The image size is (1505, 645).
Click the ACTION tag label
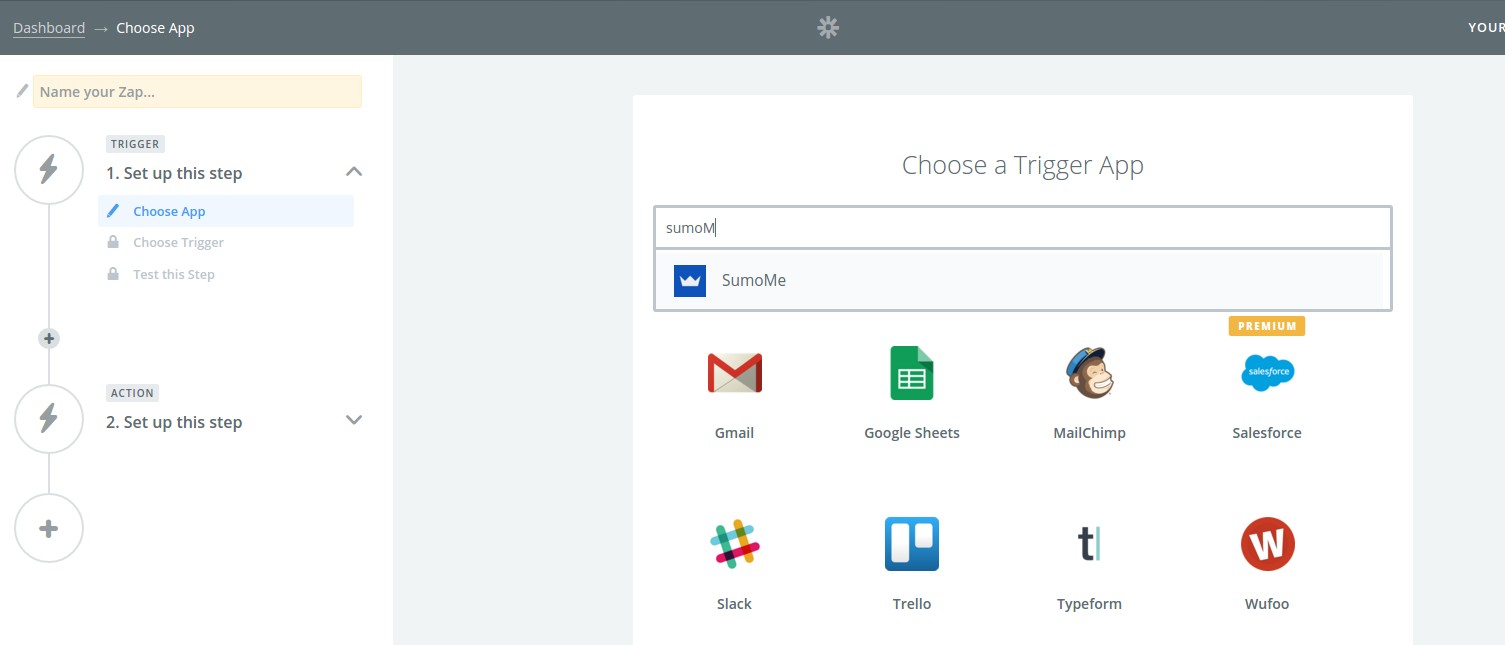(x=133, y=393)
